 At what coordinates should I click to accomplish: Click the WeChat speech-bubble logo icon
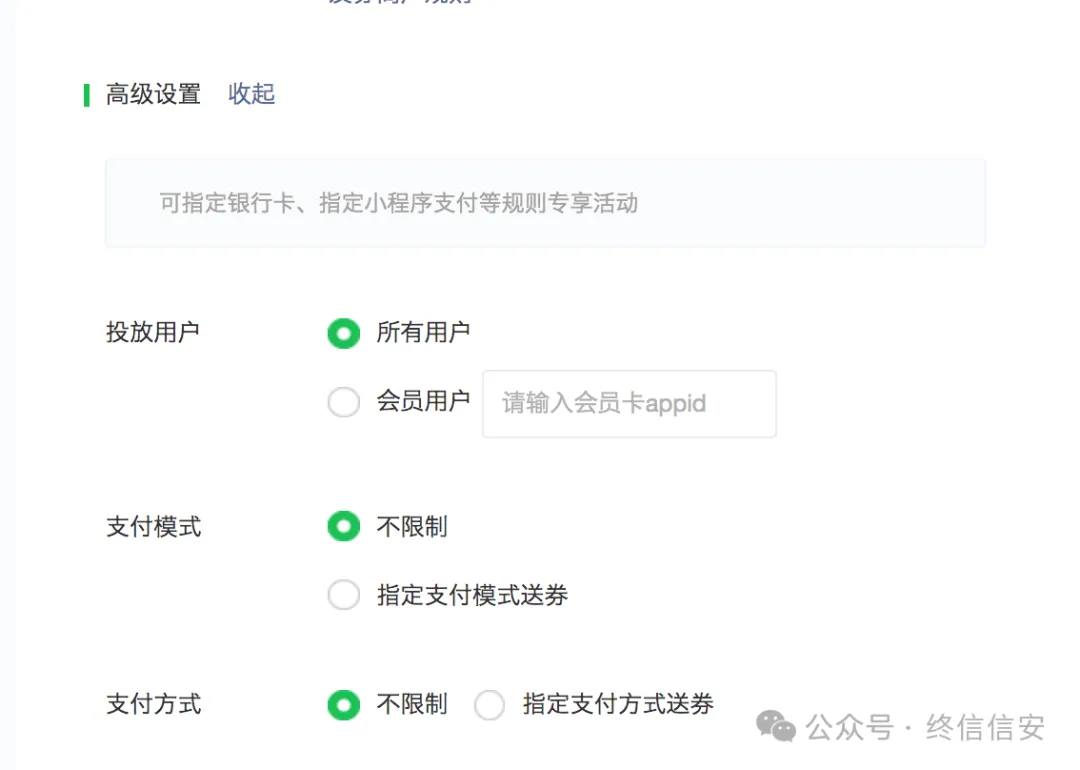pyautogui.click(x=775, y=726)
